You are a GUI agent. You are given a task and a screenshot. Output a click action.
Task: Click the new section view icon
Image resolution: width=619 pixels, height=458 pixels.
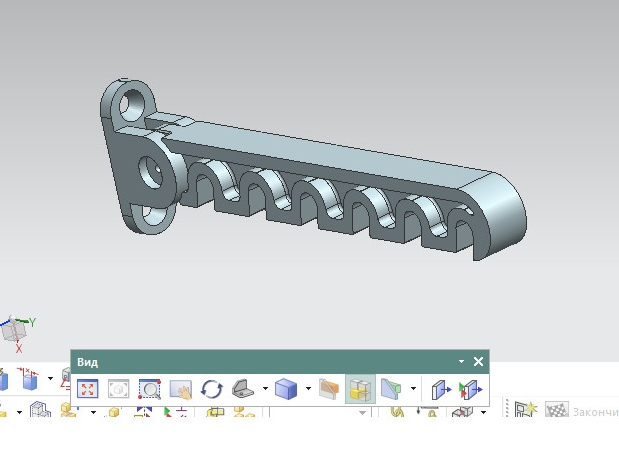click(441, 389)
